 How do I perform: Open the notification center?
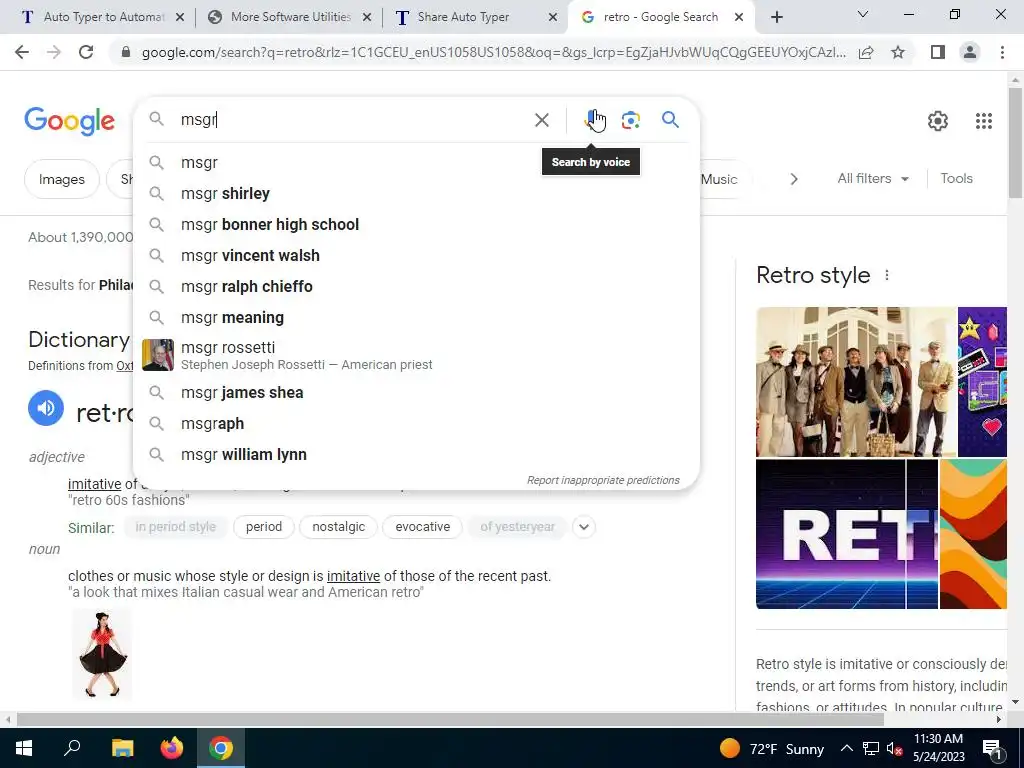coord(993,748)
